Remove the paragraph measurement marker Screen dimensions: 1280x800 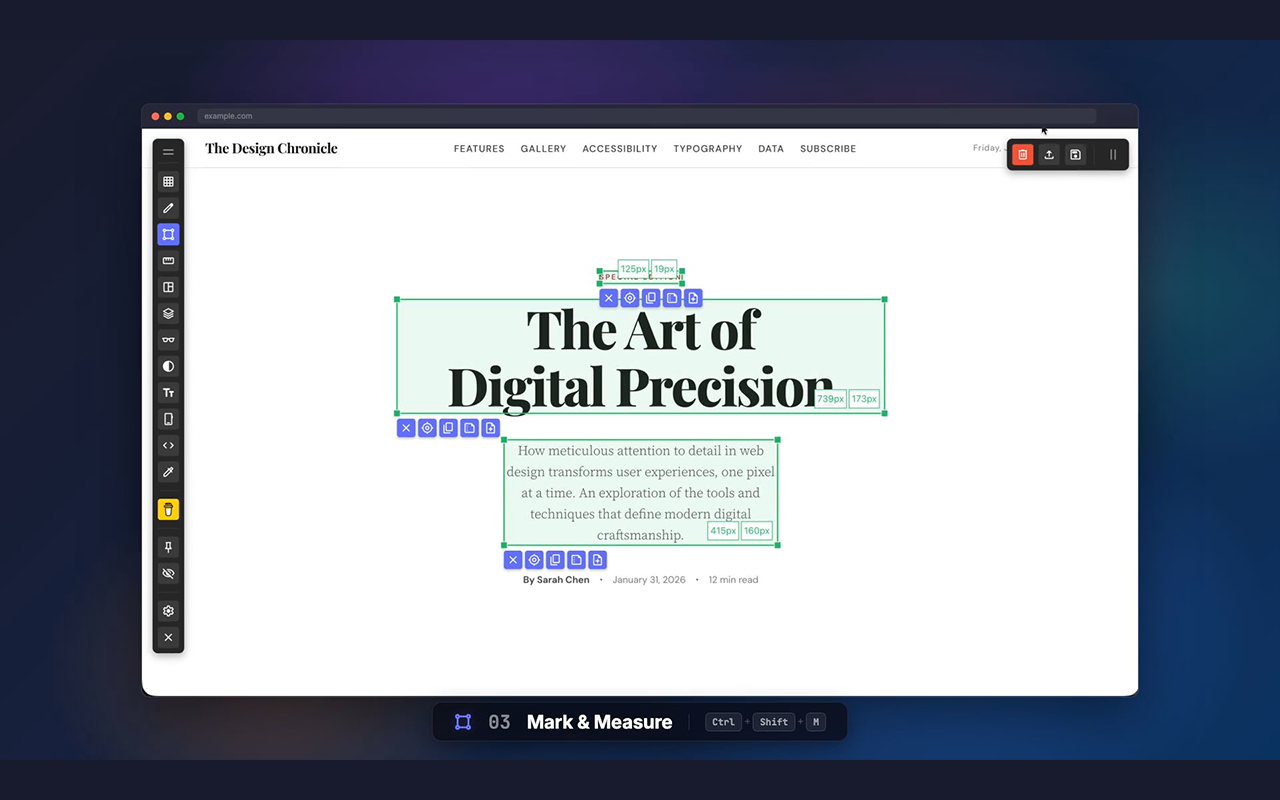coord(512,560)
